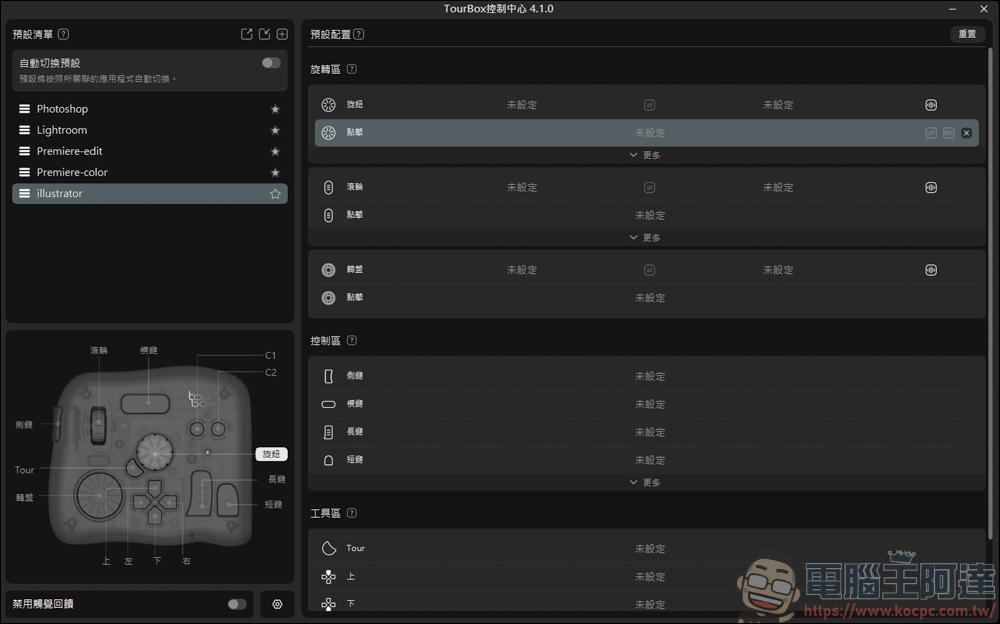Click 短鍵 label on device diagram

tap(274, 504)
